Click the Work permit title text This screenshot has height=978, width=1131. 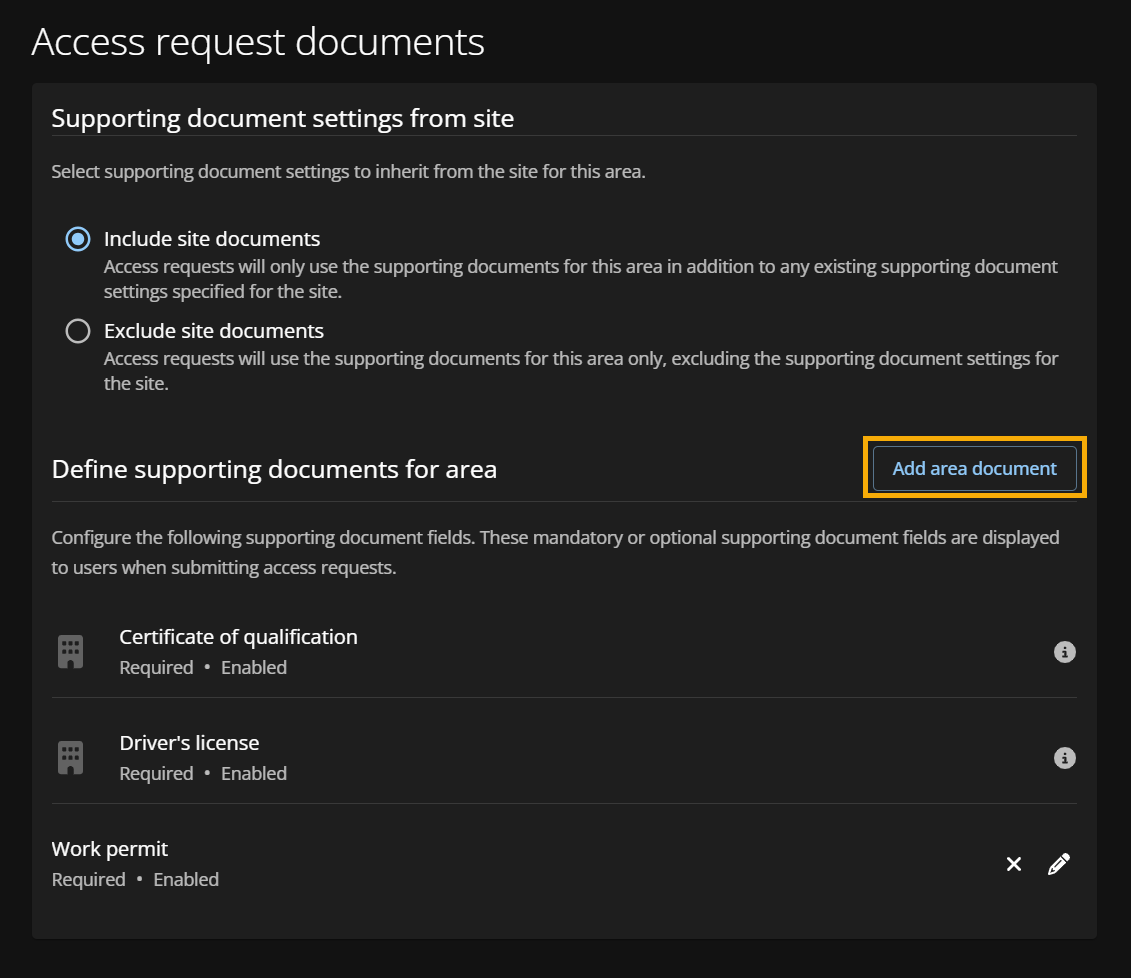110,848
